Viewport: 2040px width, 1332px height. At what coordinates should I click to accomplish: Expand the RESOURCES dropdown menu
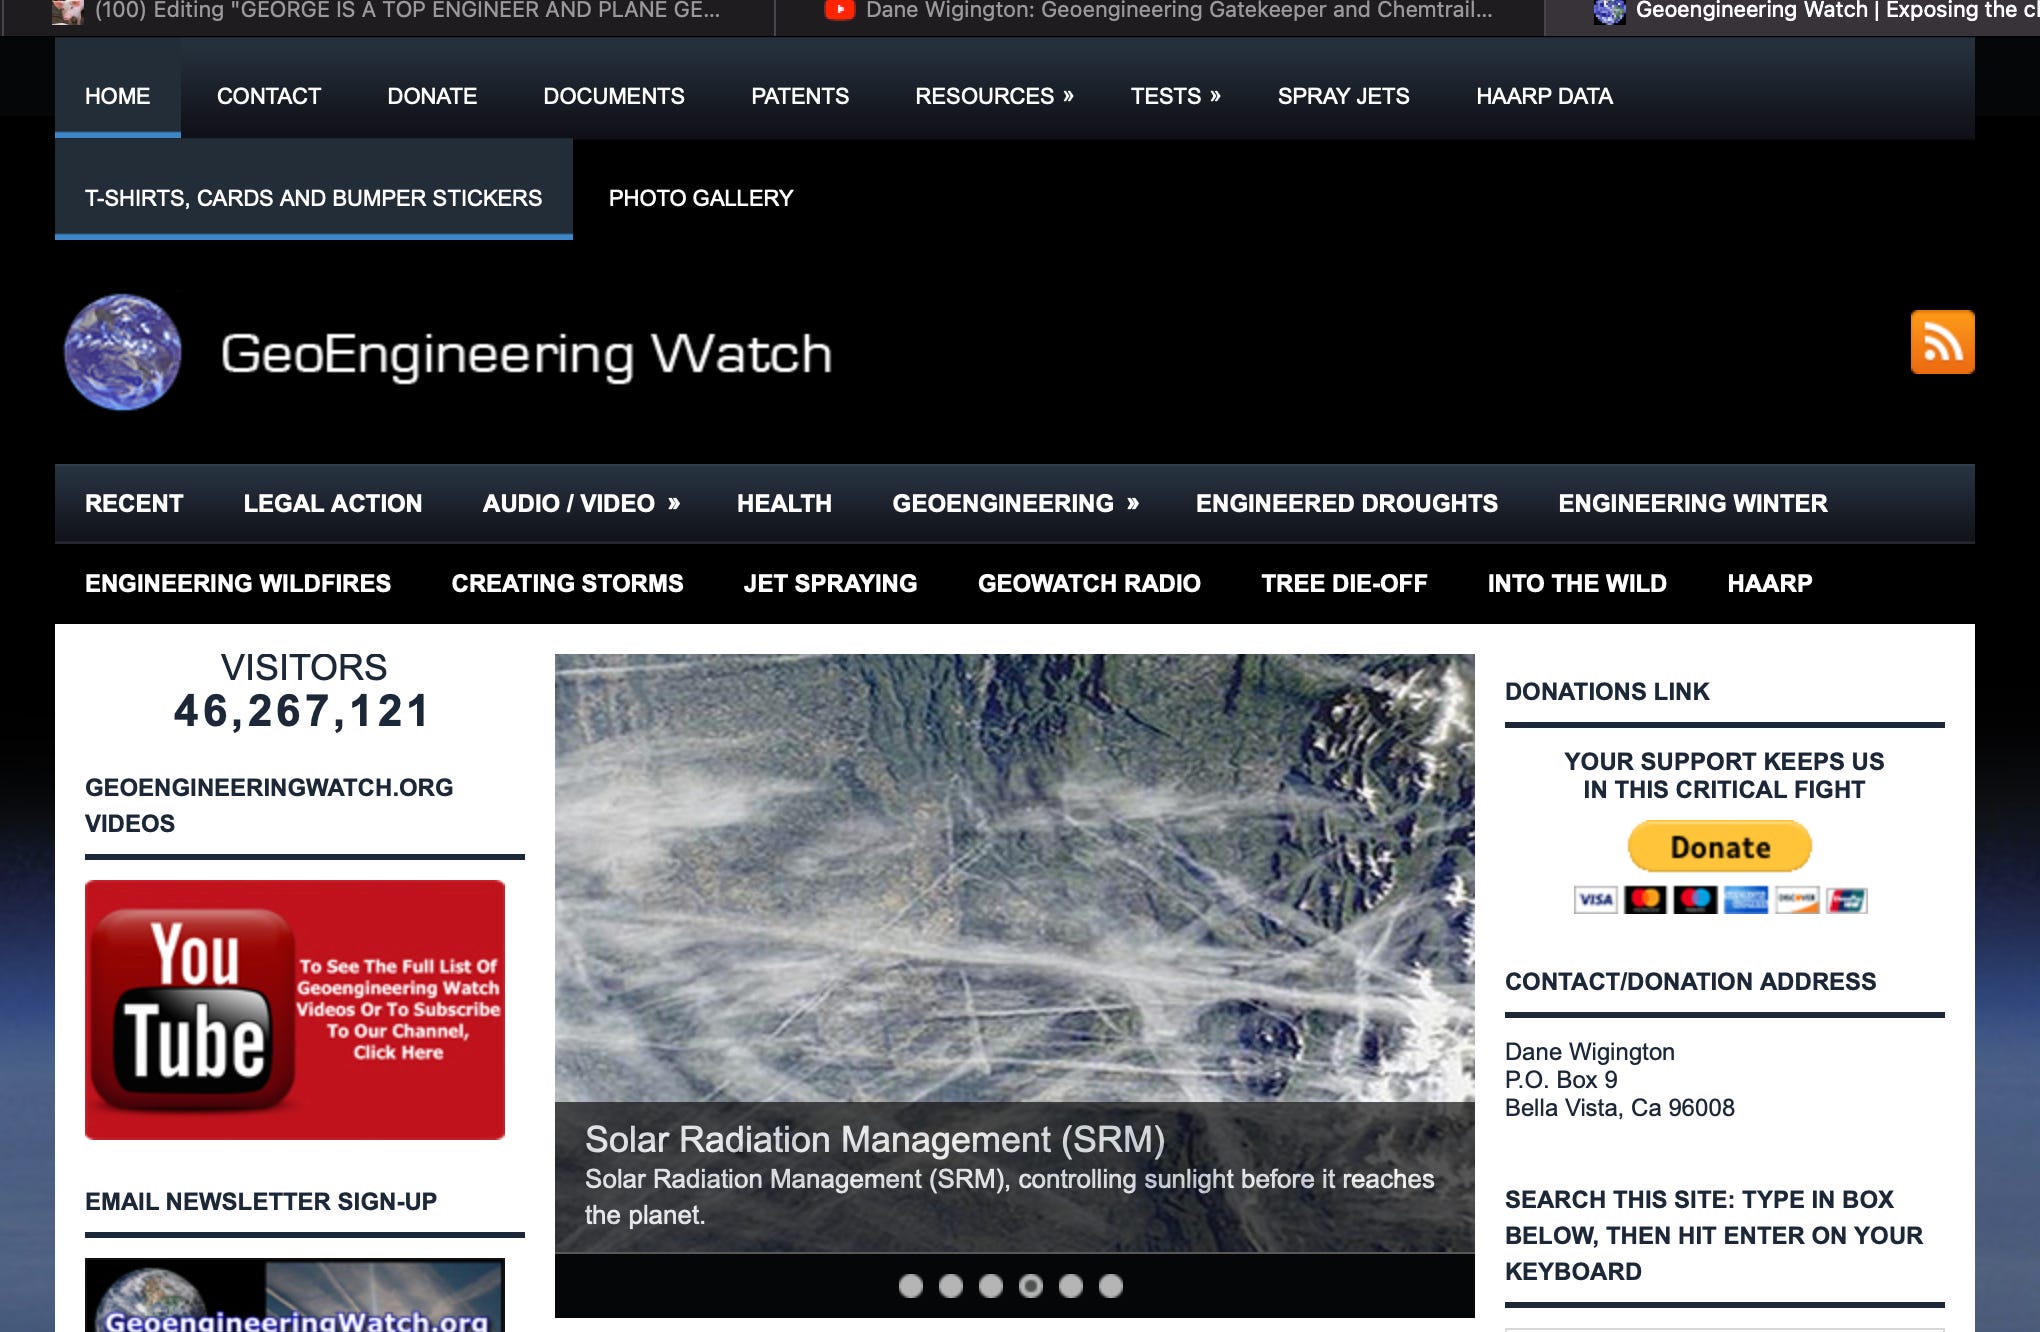coord(994,96)
